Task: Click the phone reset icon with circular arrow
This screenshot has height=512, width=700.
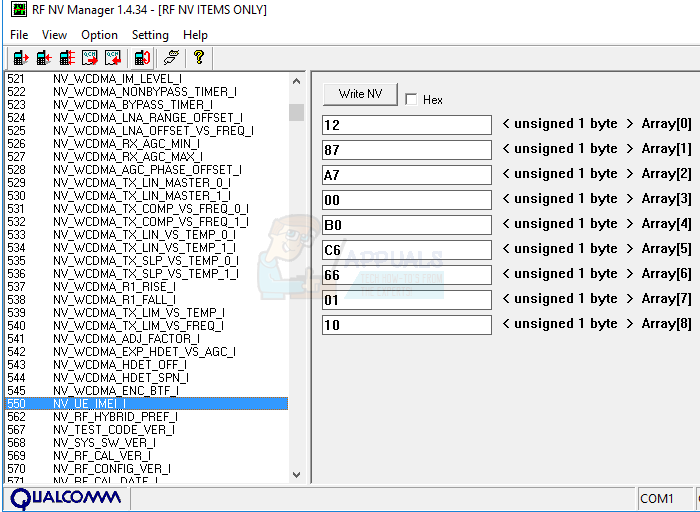Action: click(142, 58)
